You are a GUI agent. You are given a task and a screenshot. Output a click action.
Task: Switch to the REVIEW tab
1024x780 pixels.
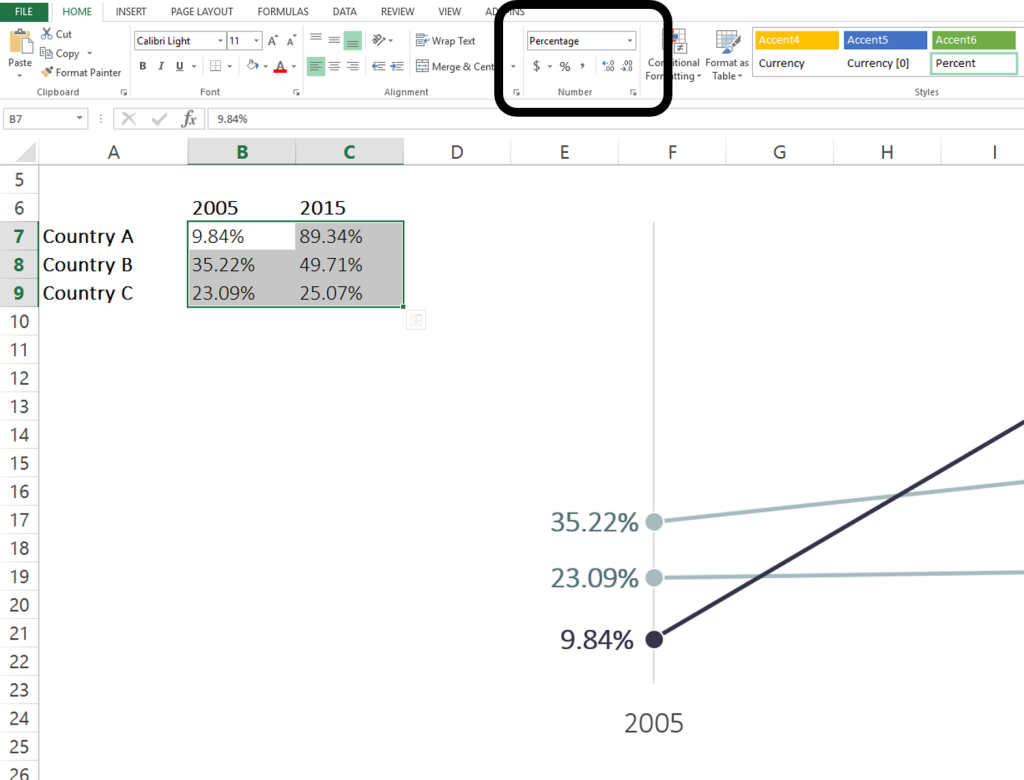click(x=398, y=12)
